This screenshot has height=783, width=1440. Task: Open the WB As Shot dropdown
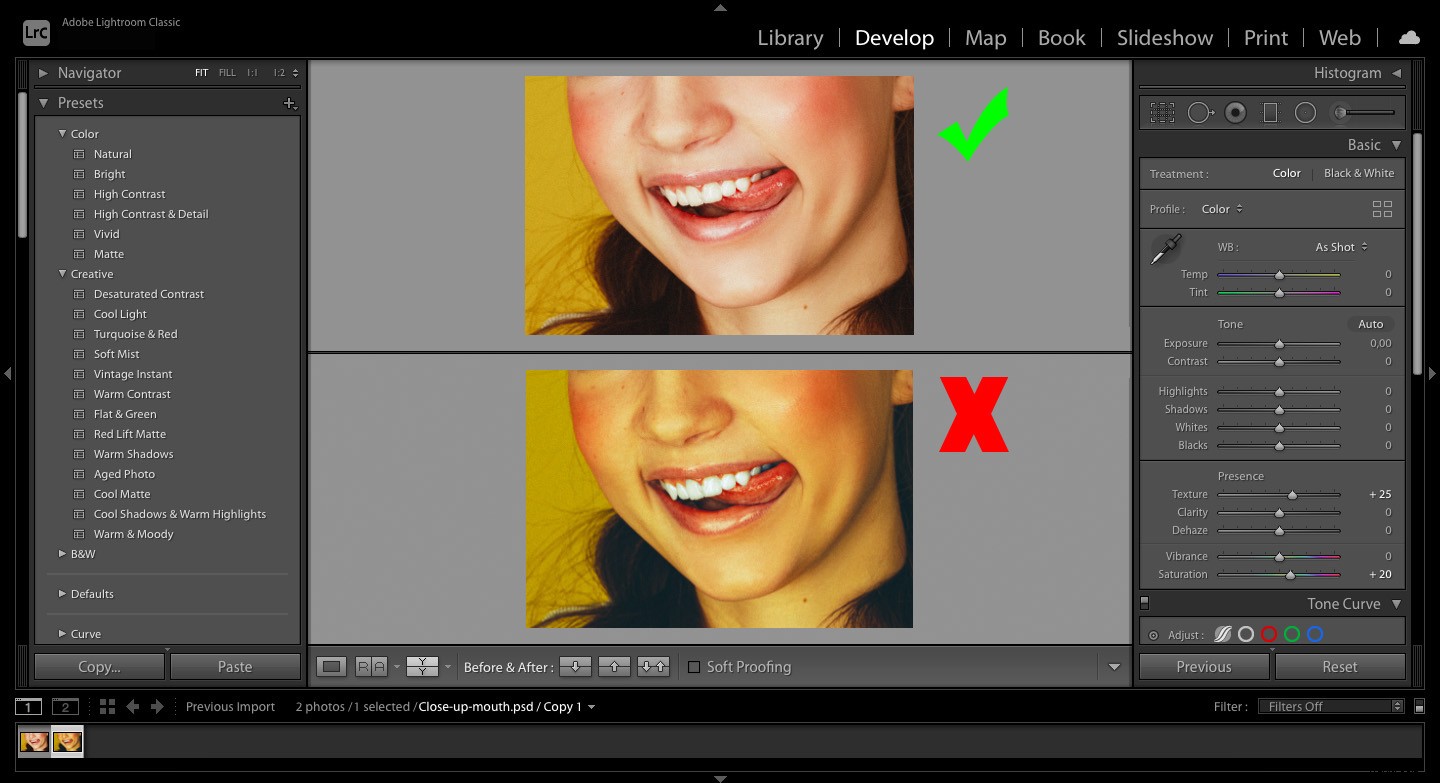(1338, 246)
